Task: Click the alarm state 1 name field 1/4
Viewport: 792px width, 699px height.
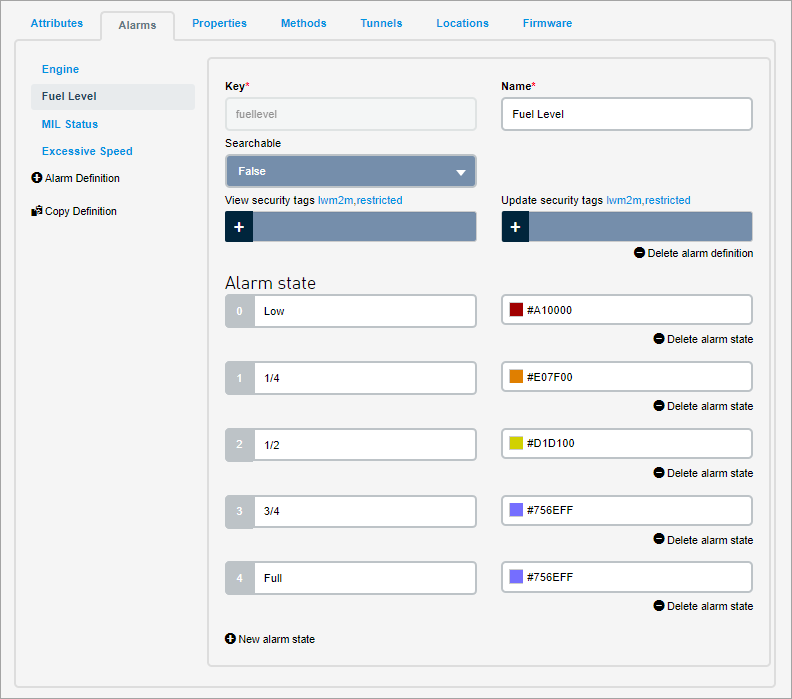Action: point(365,378)
